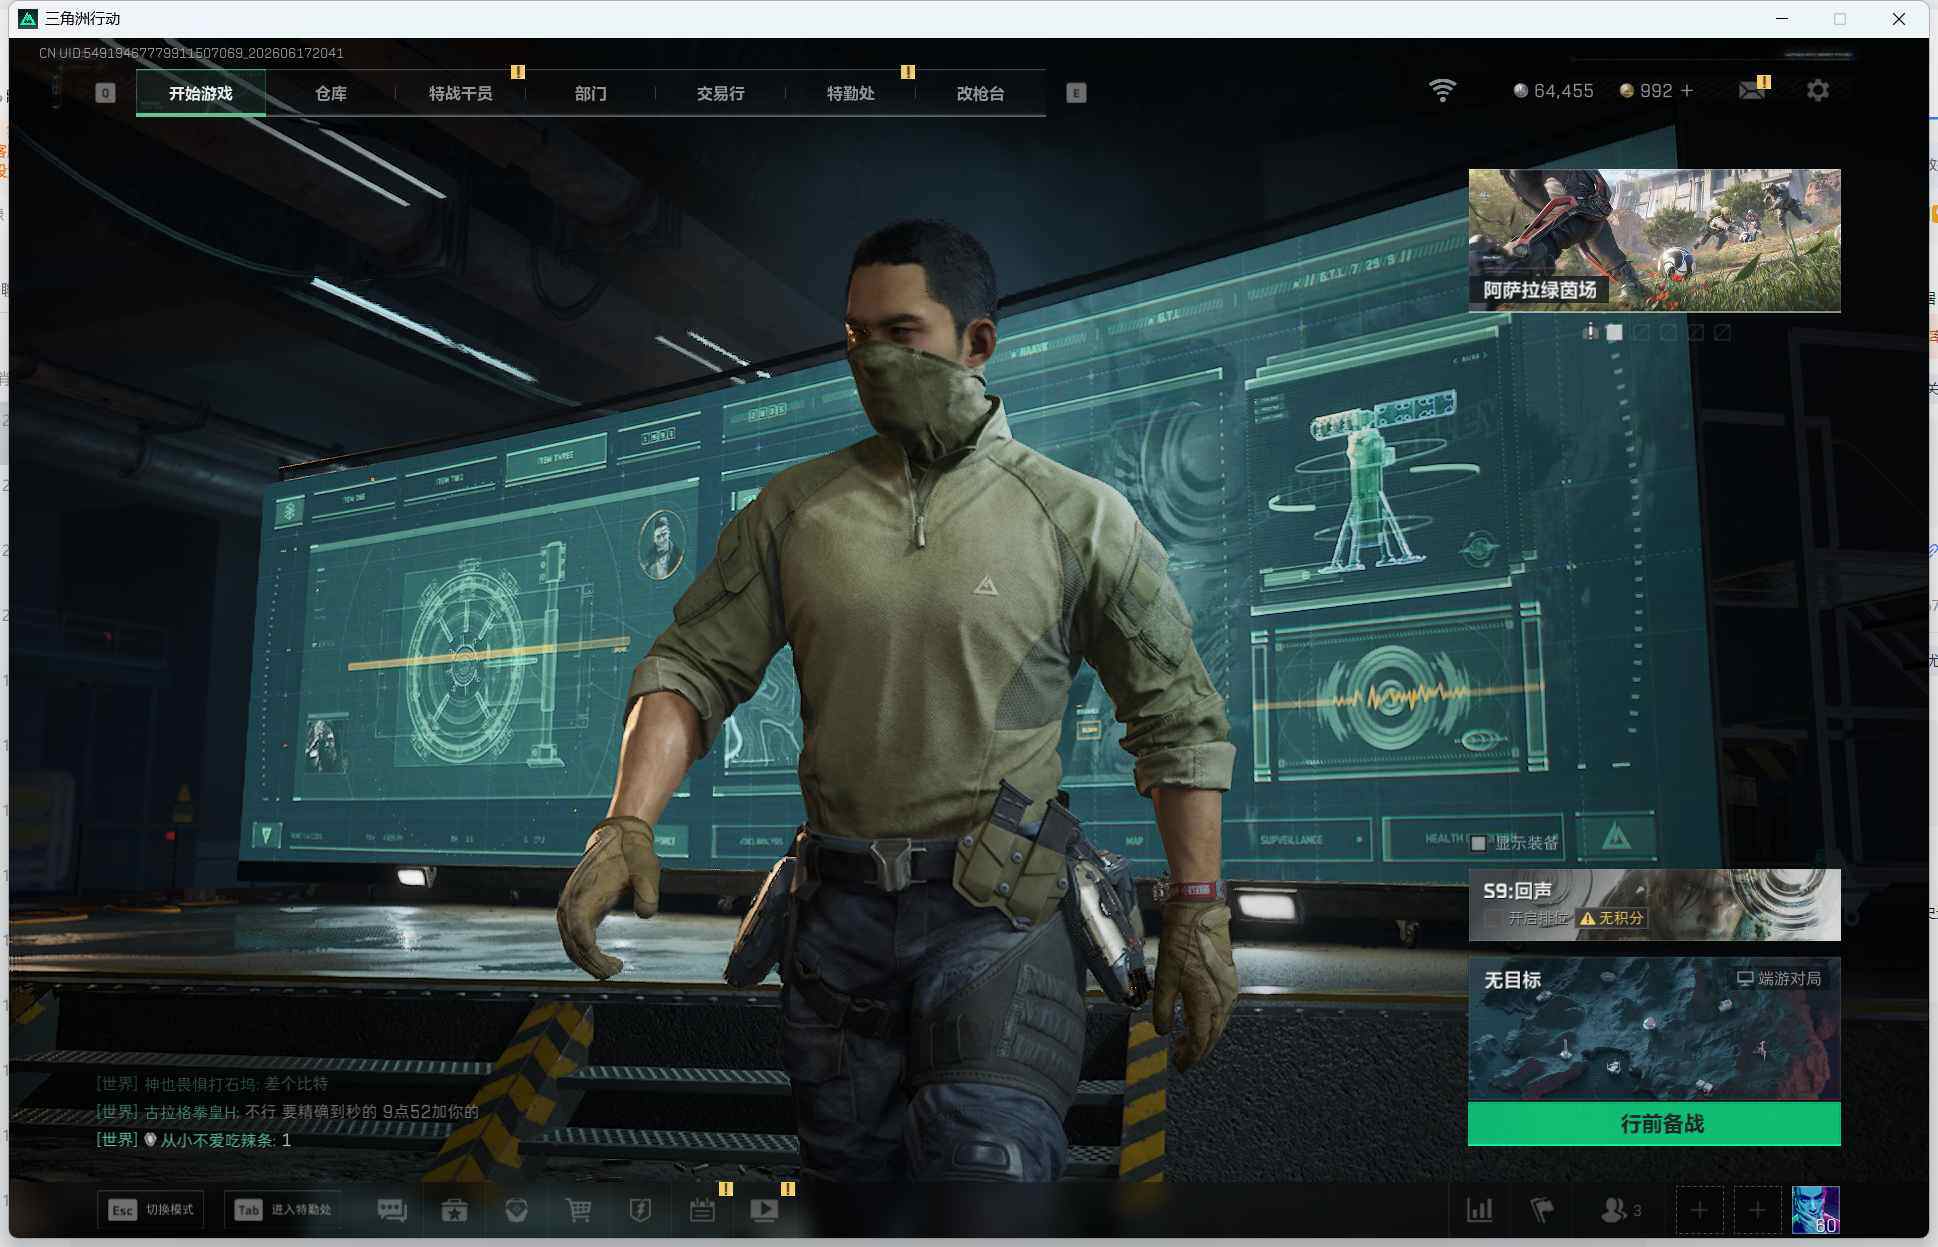Click the world chat message from 从小不爱吃辣条

click(194, 1140)
